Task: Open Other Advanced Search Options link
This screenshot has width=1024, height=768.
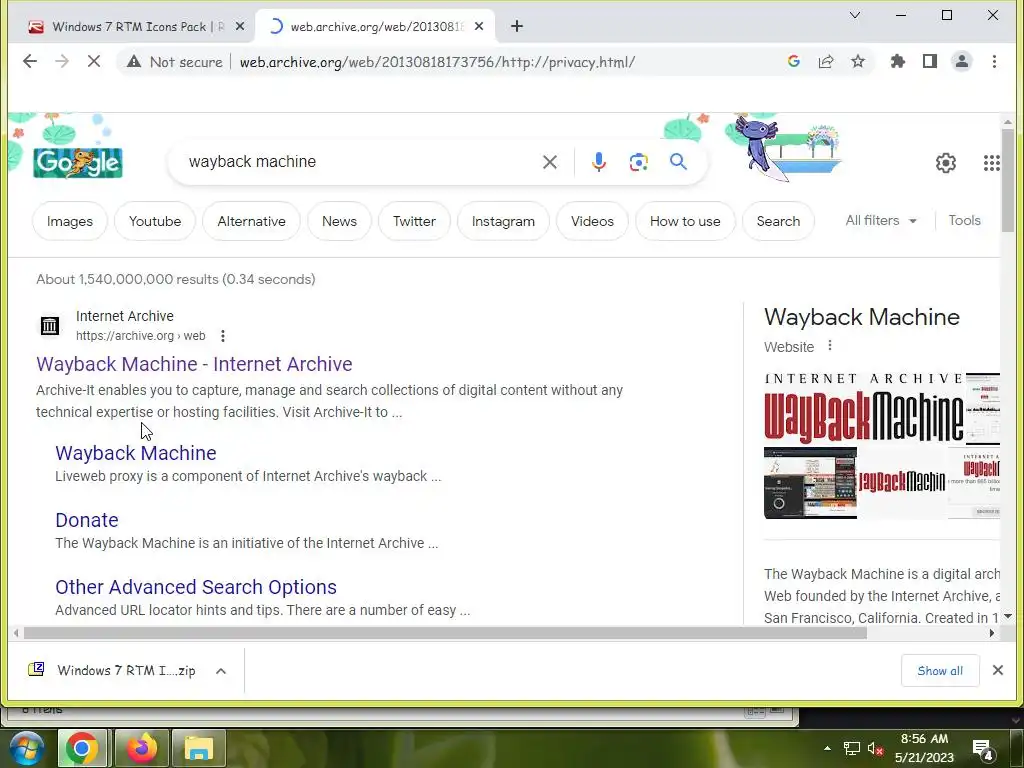Action: coord(196,587)
